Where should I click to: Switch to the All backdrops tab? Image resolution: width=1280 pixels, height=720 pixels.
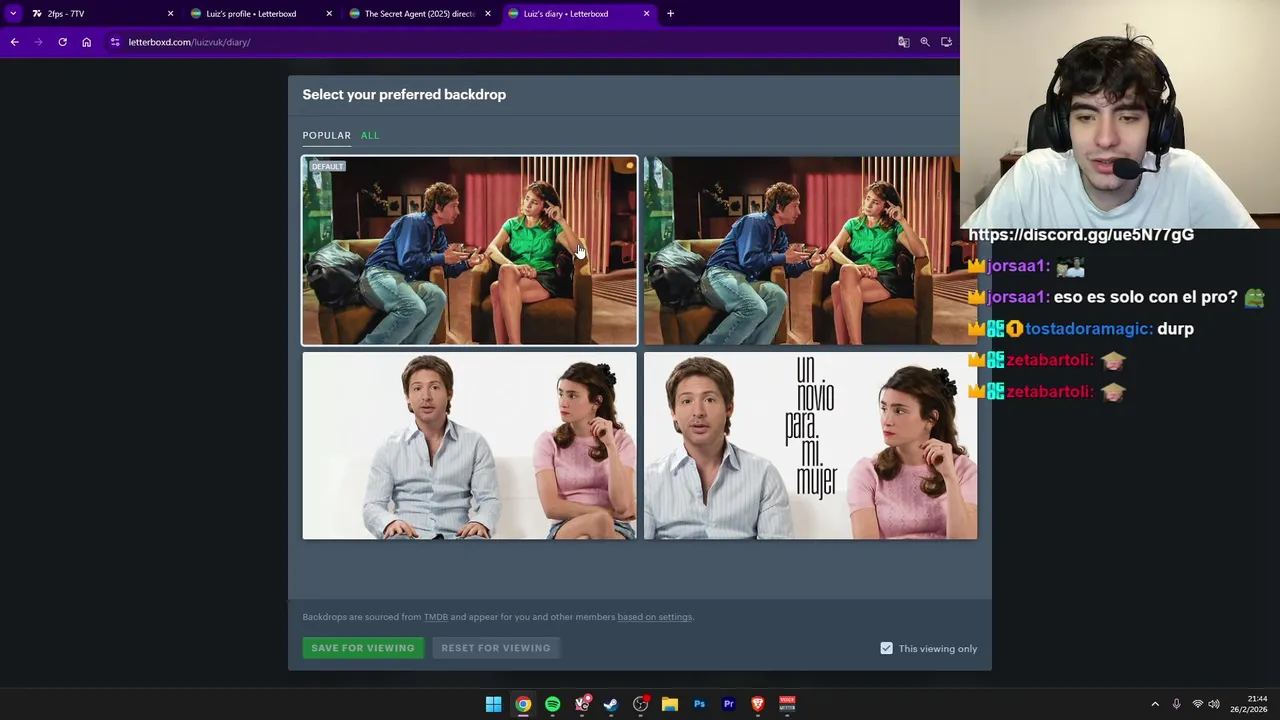tap(370, 135)
